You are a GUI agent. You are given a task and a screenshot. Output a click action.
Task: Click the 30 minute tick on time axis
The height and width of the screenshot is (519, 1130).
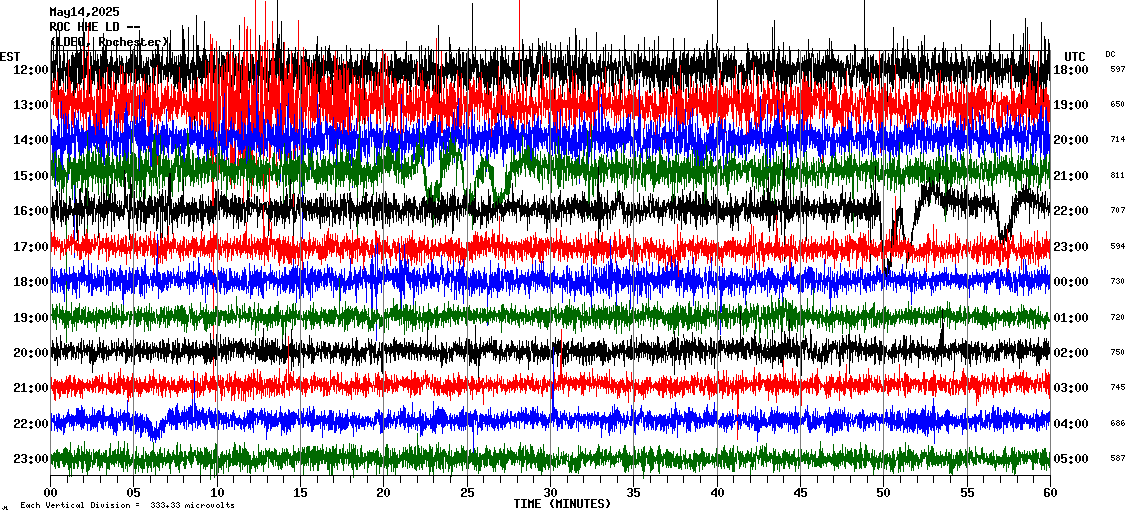coord(550,492)
